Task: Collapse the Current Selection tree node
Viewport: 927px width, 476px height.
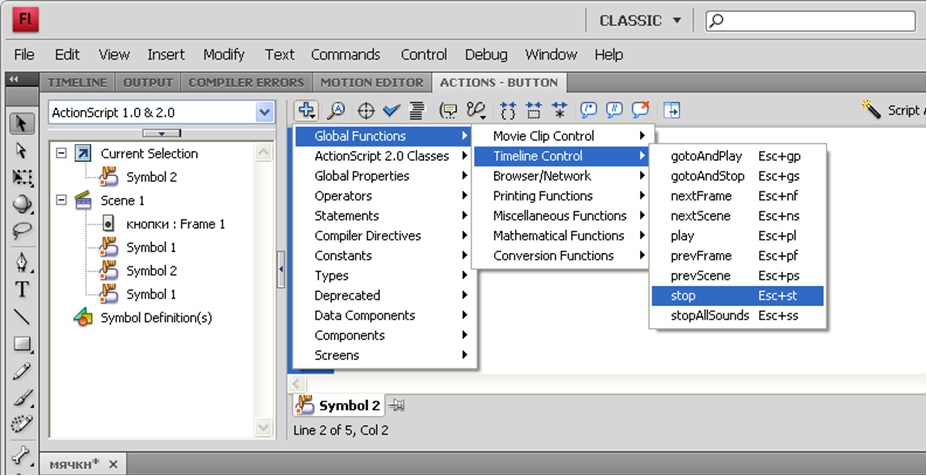Action: pyautogui.click(x=61, y=153)
